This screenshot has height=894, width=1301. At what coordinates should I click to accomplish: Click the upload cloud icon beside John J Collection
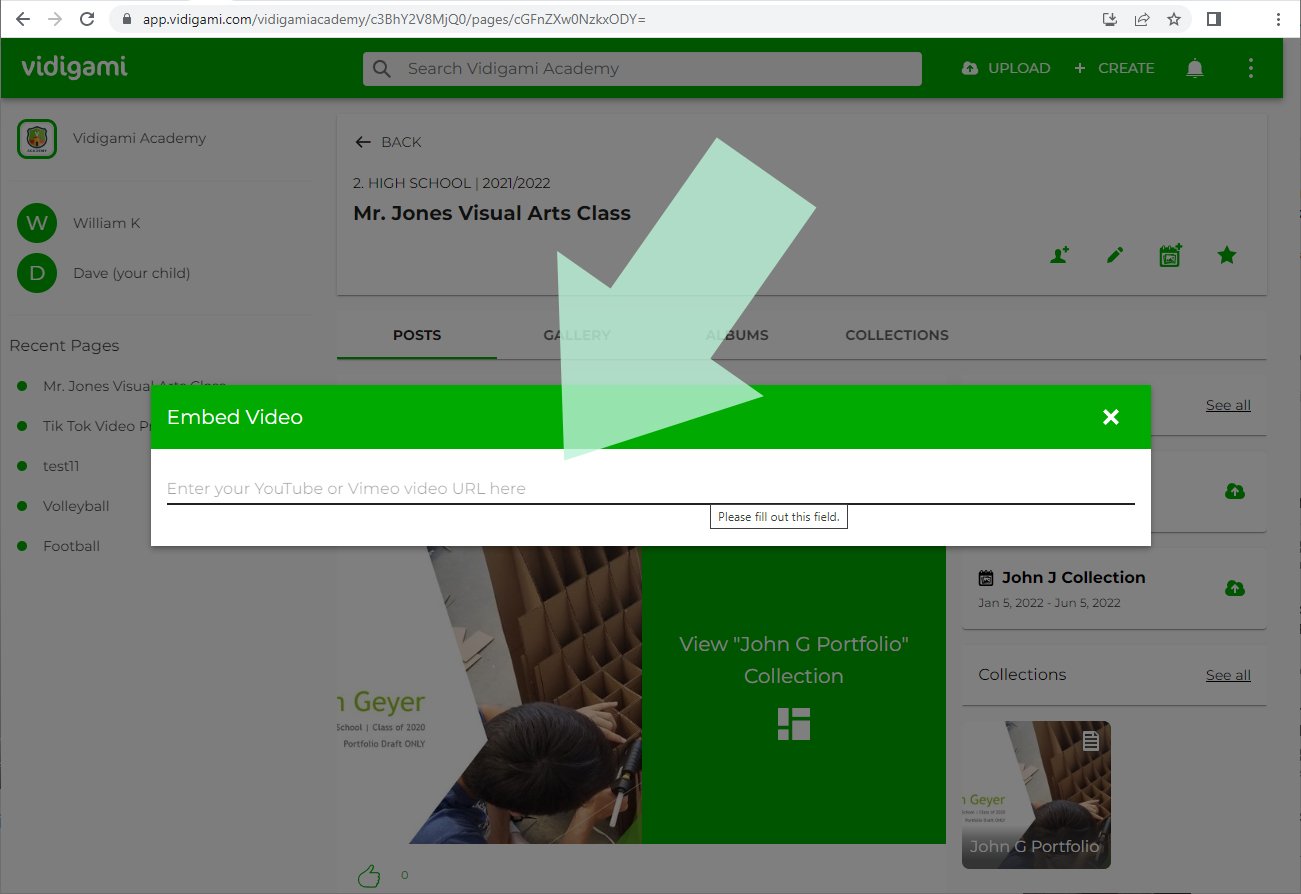click(x=1235, y=589)
